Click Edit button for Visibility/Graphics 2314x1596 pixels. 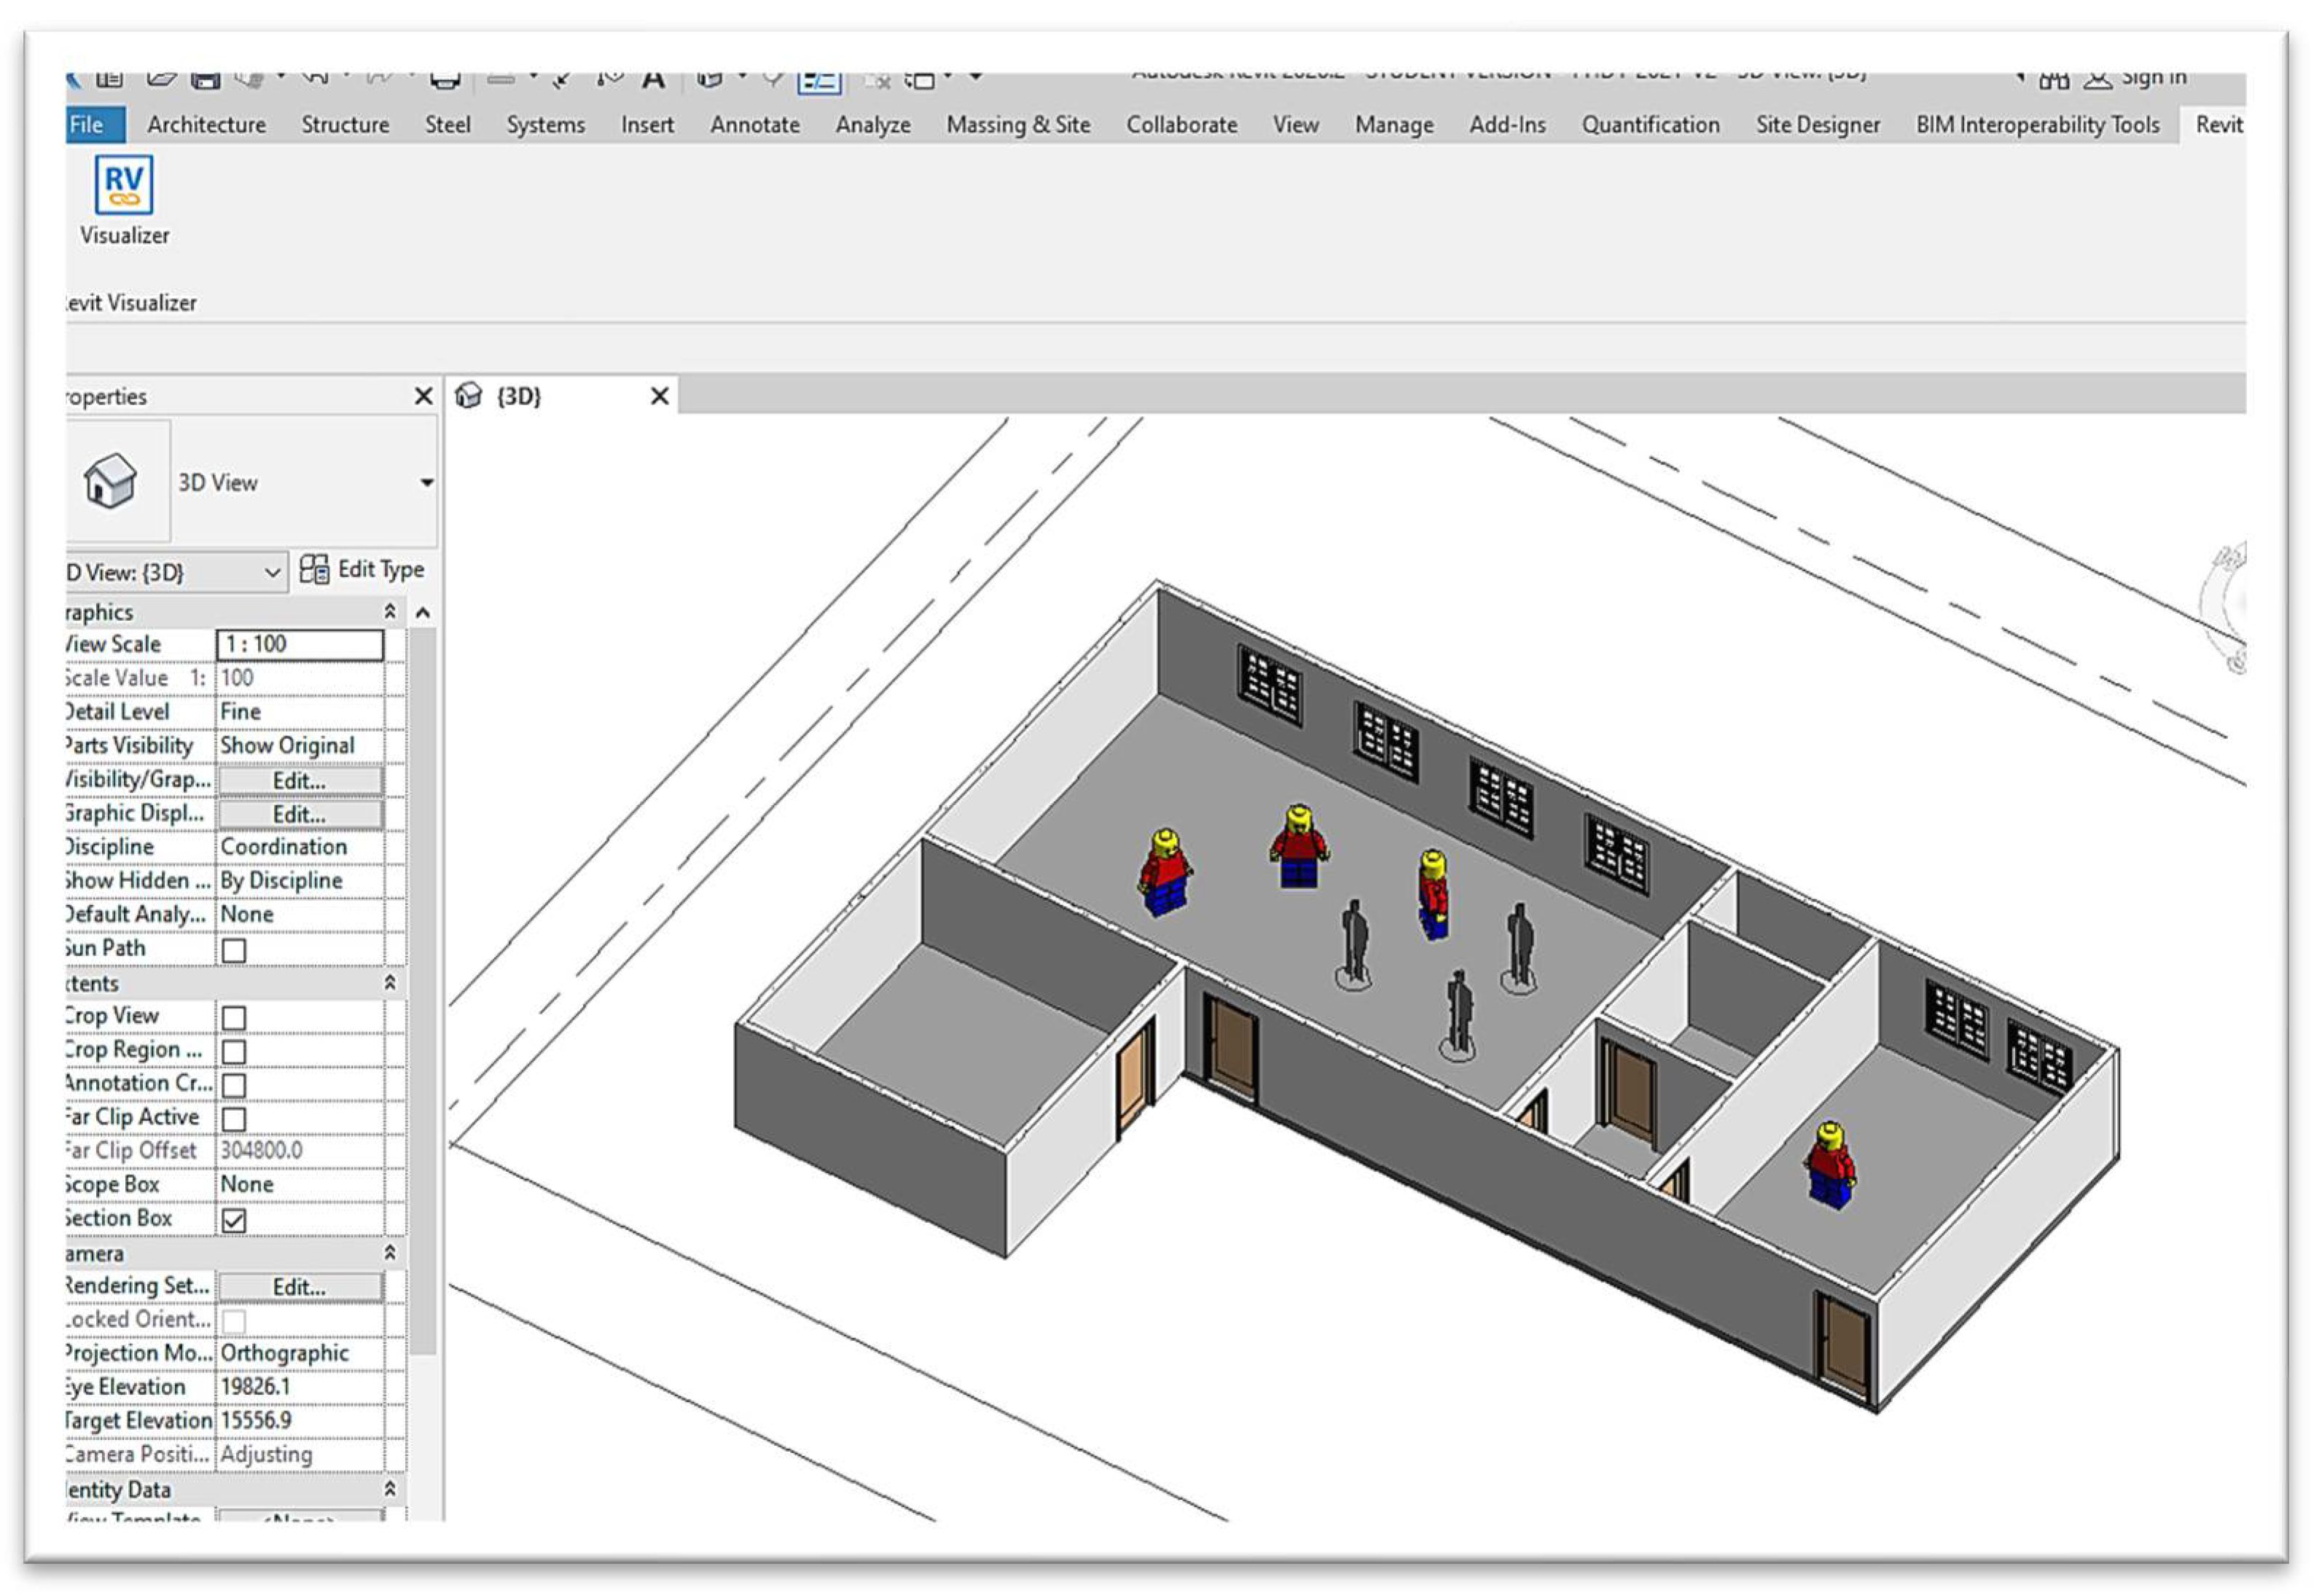(299, 781)
